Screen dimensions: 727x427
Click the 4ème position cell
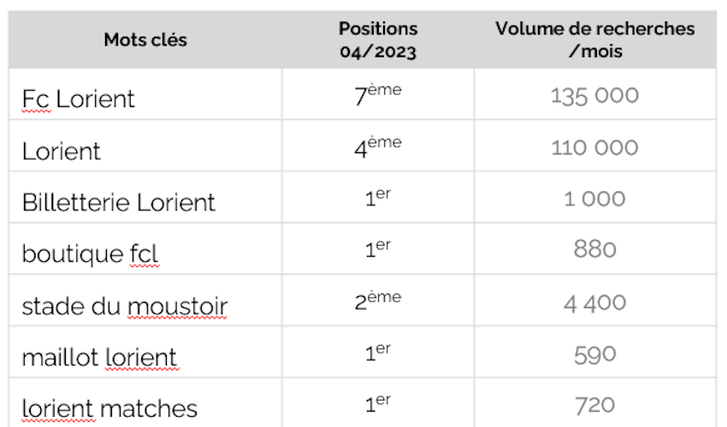click(378, 148)
